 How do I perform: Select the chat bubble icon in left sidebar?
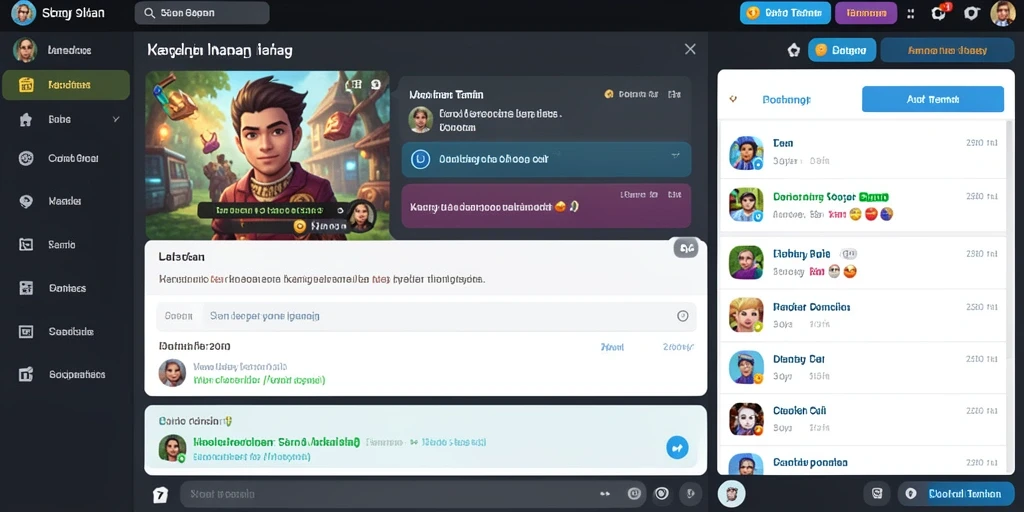click(x=26, y=201)
